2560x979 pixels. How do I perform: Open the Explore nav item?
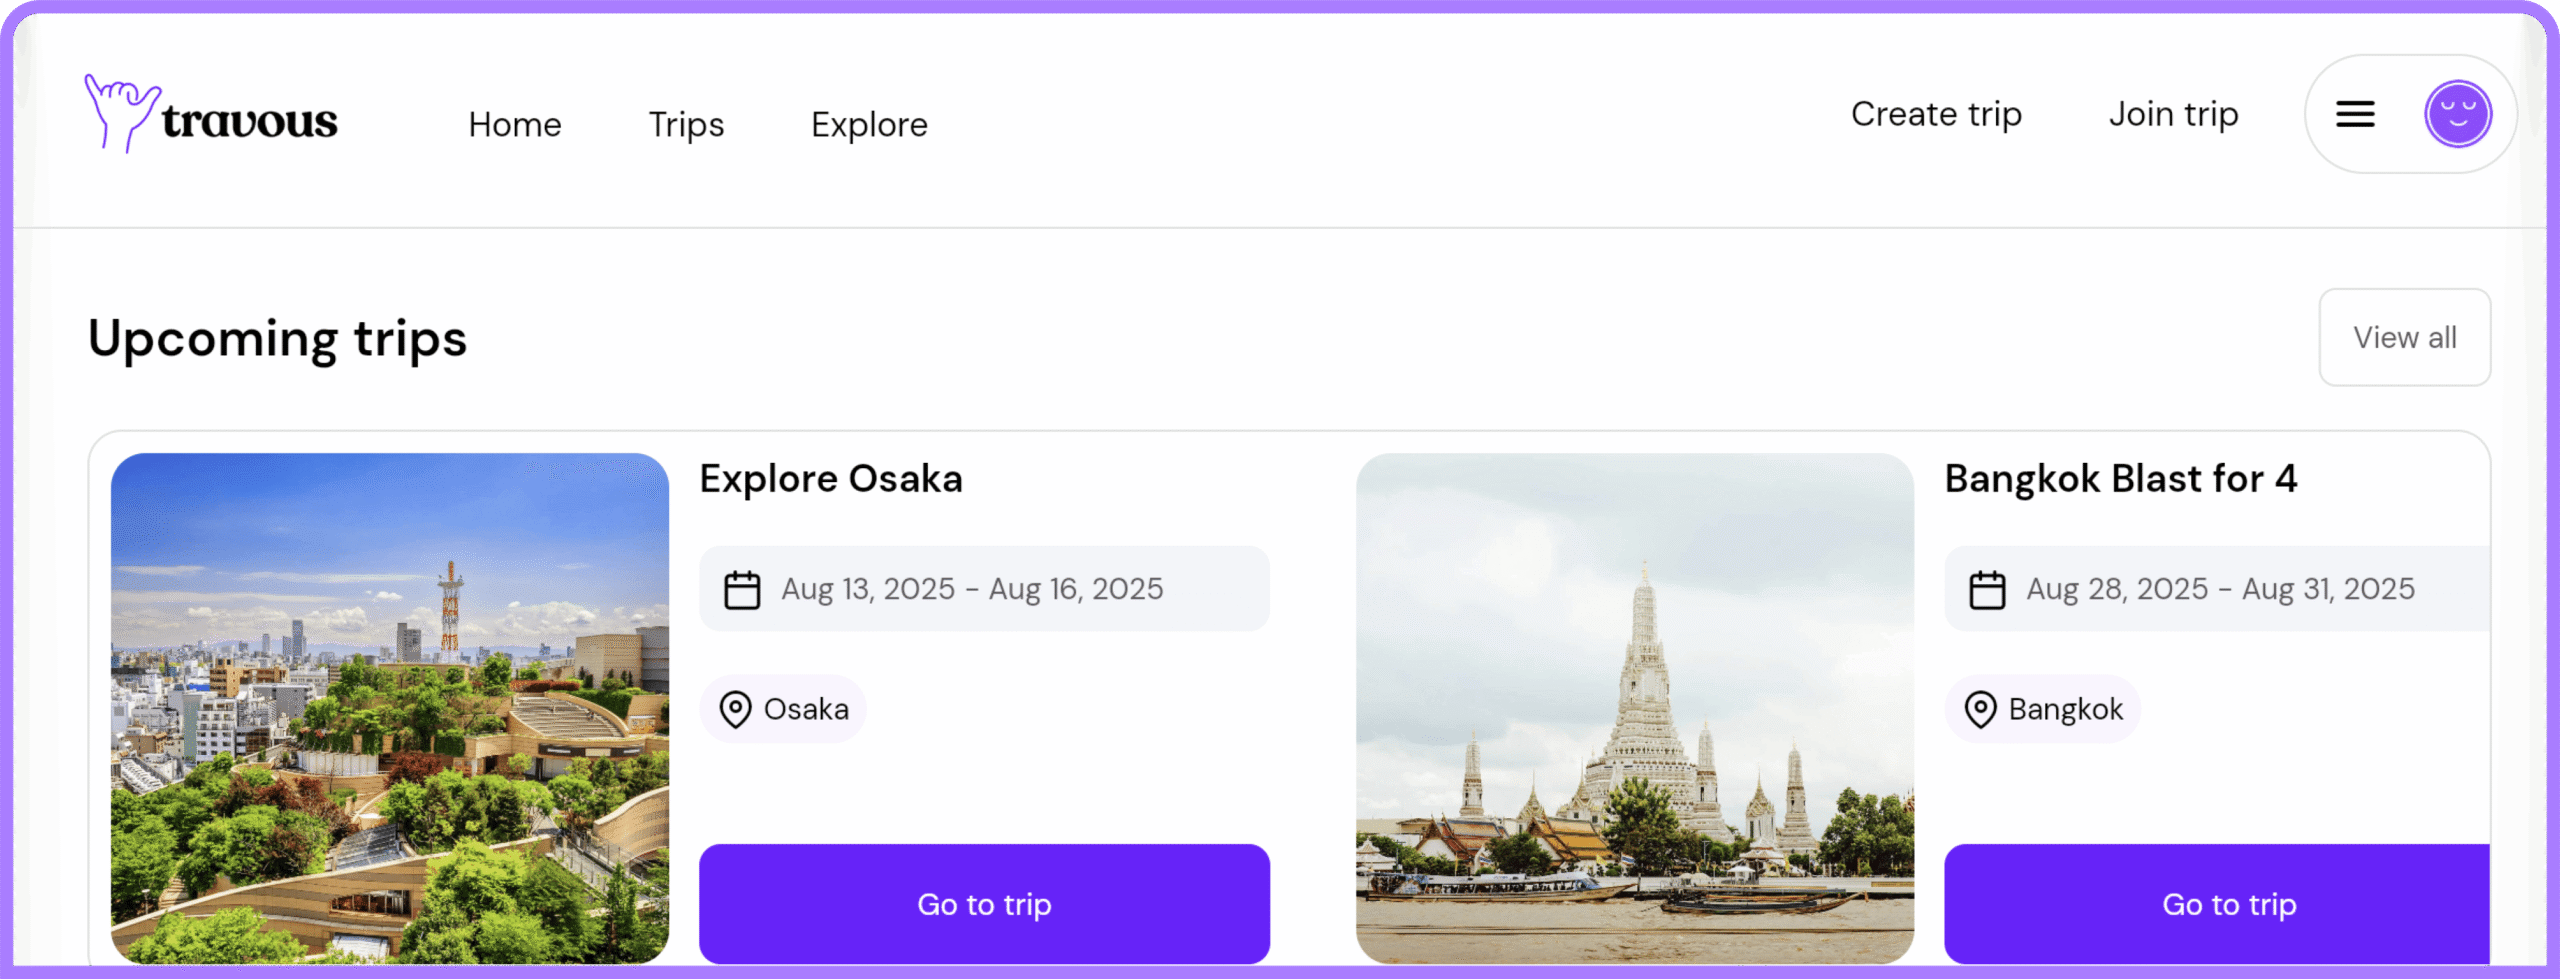[x=869, y=125]
